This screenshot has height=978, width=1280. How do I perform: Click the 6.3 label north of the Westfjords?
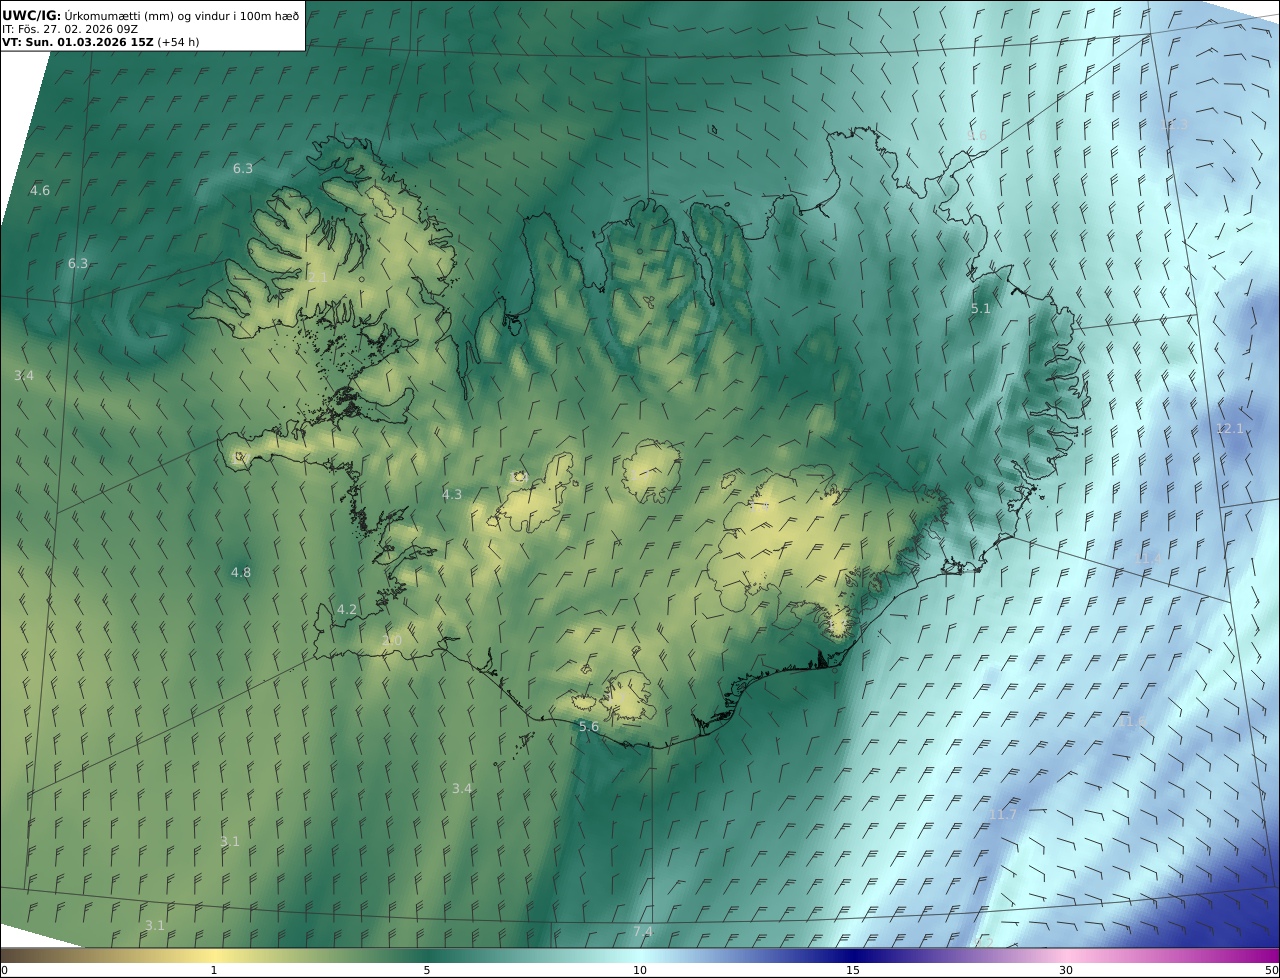(243, 168)
